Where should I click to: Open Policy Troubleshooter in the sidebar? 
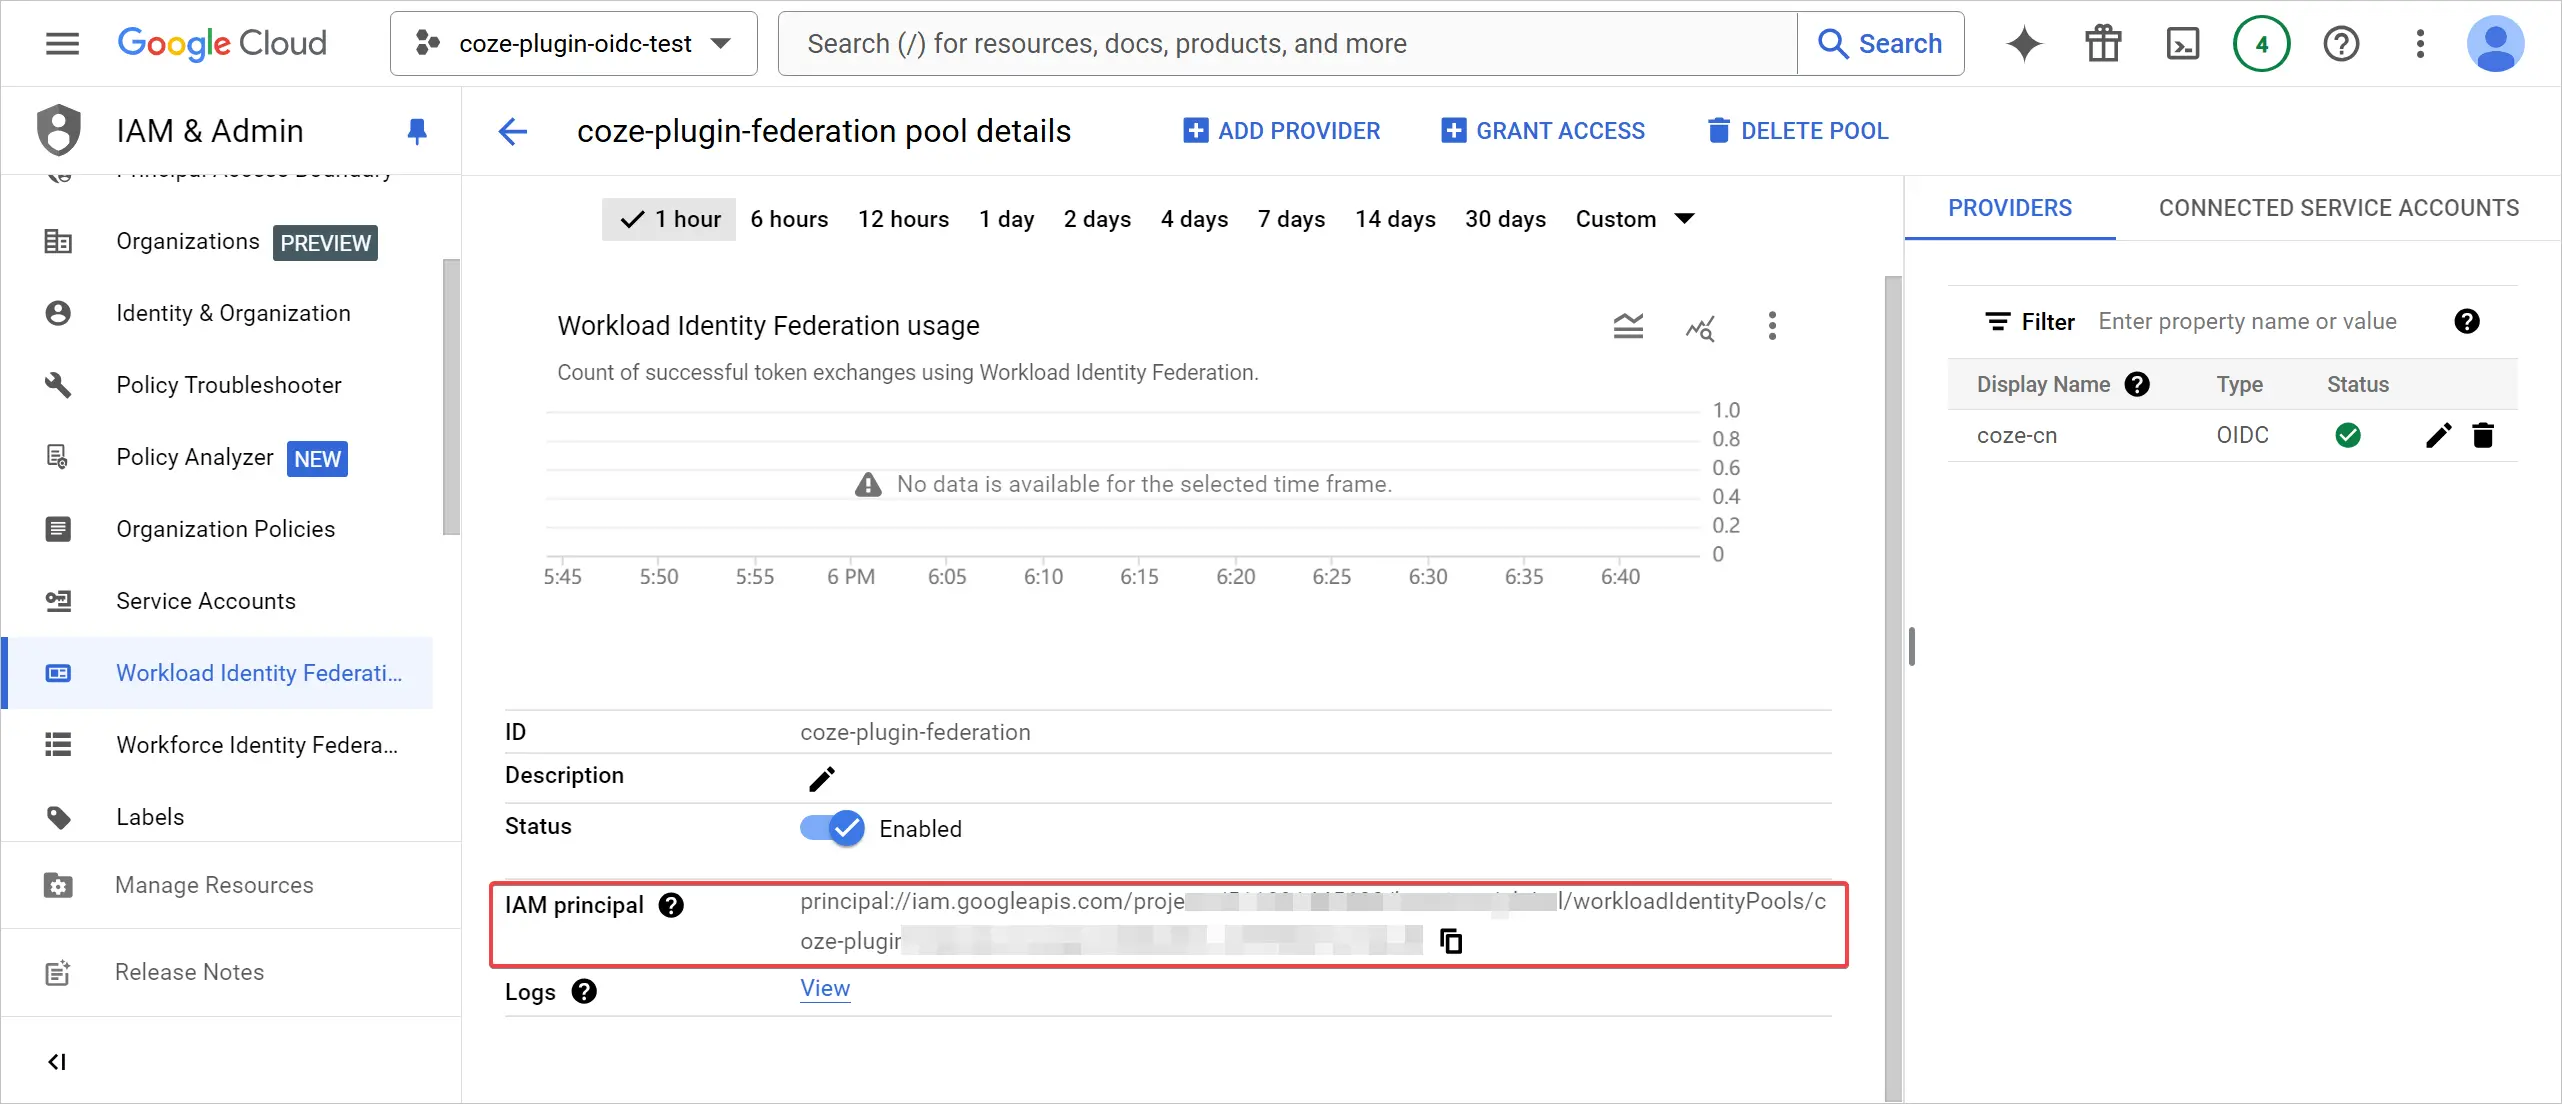point(217,385)
